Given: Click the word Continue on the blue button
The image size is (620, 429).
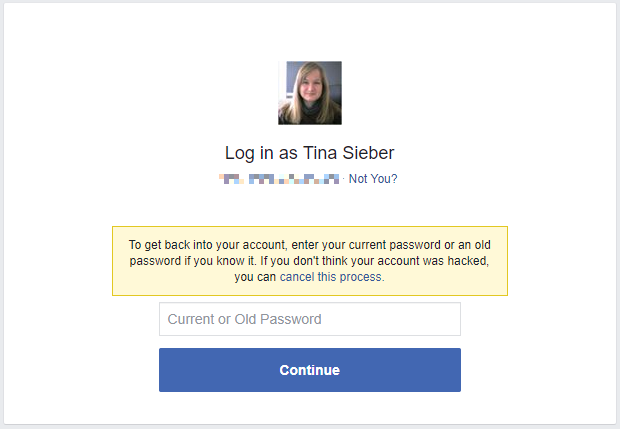Looking at the screenshot, I should (310, 370).
